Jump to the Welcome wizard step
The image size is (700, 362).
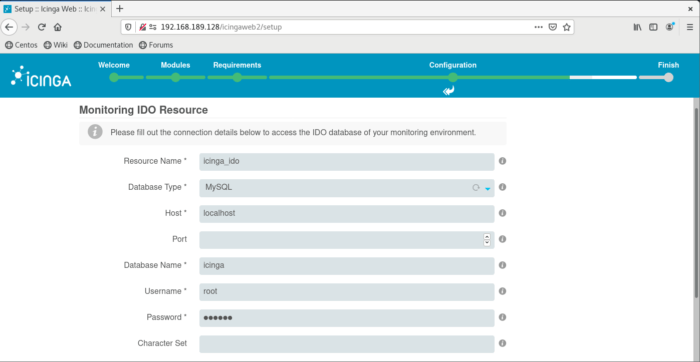click(x=114, y=77)
